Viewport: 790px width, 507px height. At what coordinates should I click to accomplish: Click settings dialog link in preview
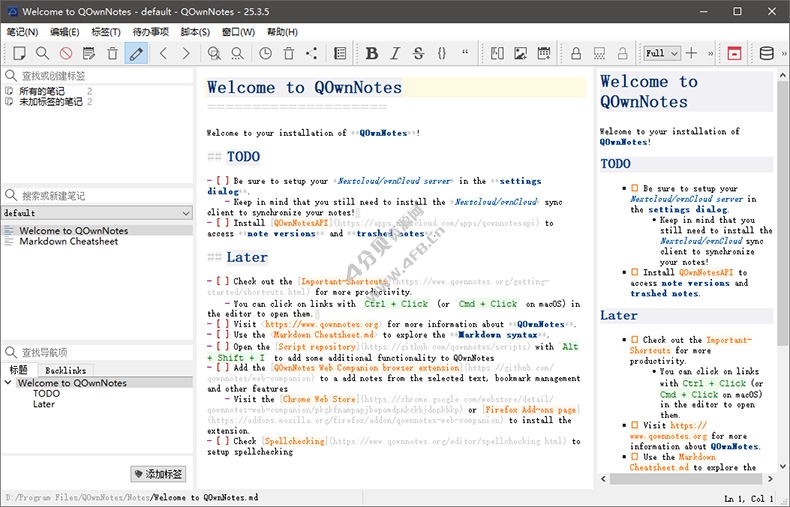coord(688,210)
